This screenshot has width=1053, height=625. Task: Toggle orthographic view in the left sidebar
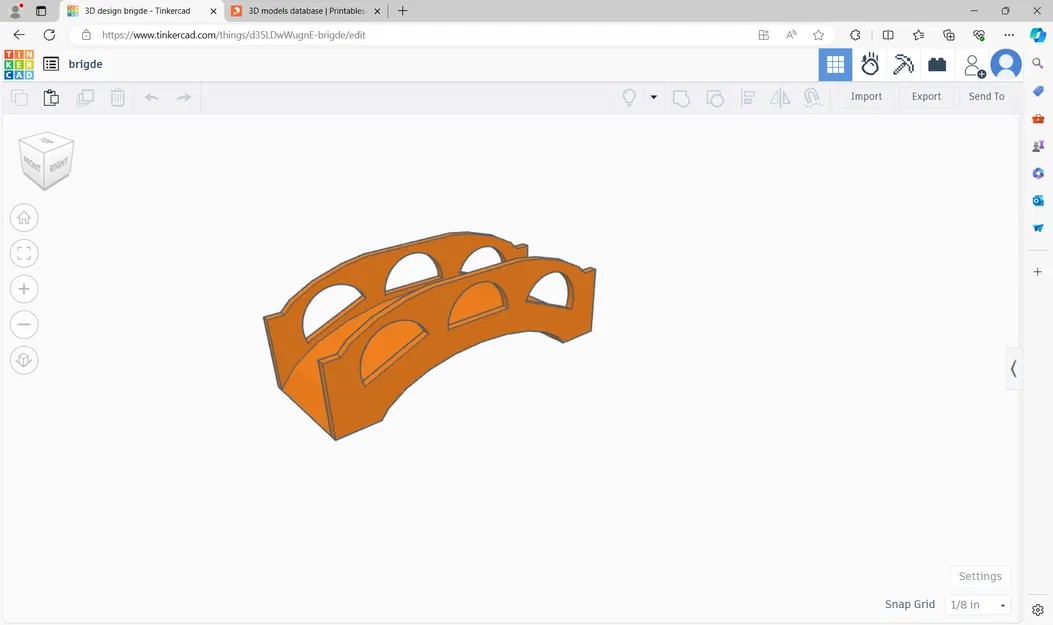[x=24, y=360]
